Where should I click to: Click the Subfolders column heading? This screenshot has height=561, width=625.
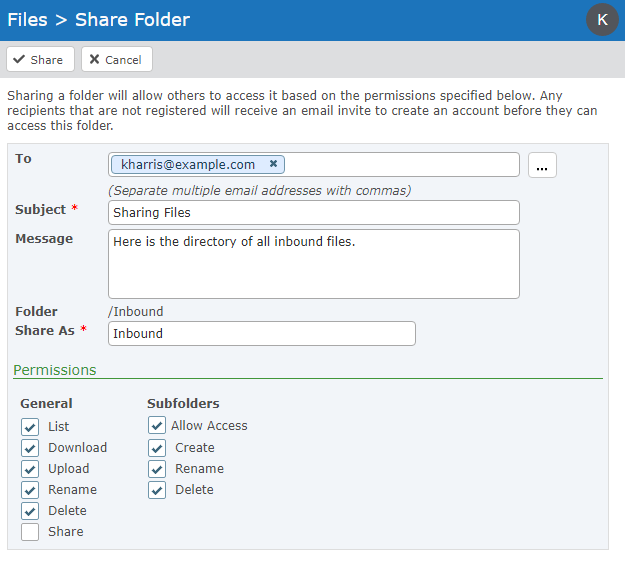183,404
